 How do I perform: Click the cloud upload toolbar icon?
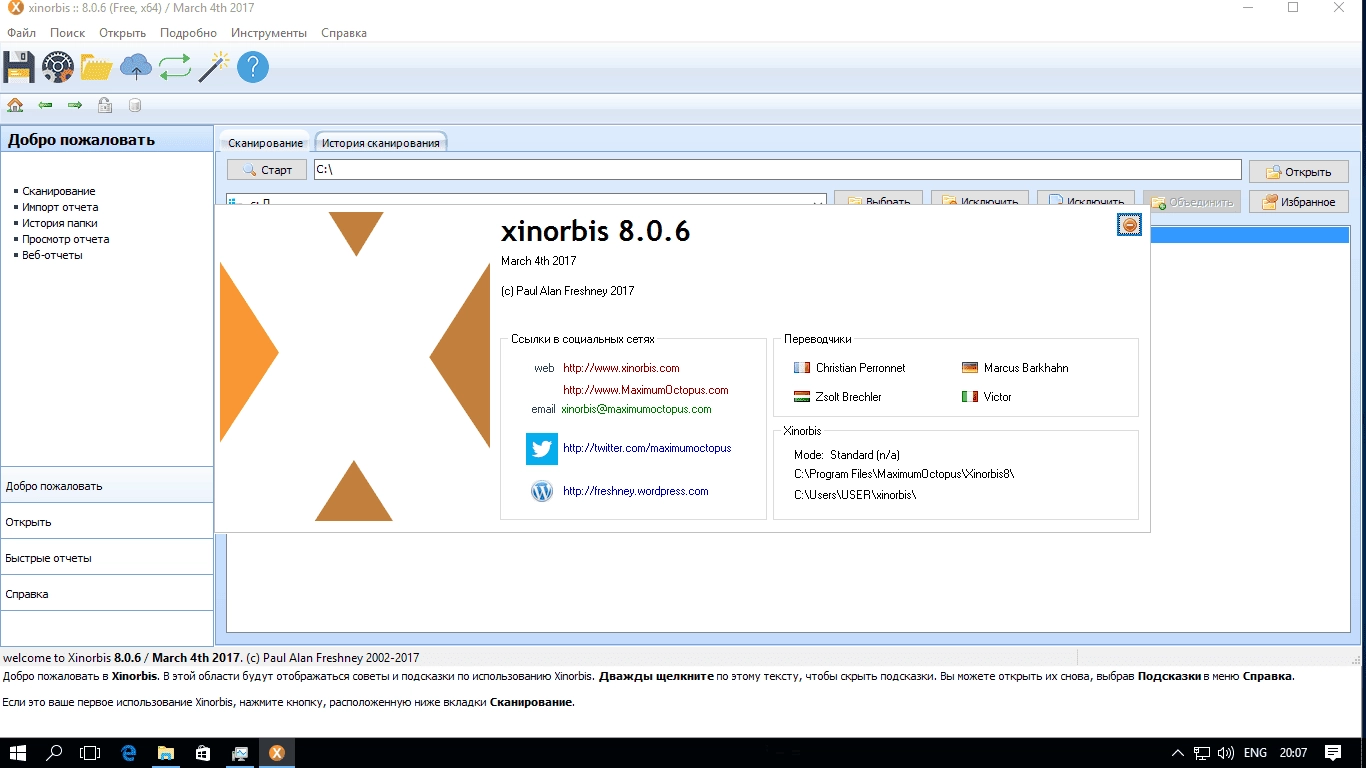click(x=136, y=67)
